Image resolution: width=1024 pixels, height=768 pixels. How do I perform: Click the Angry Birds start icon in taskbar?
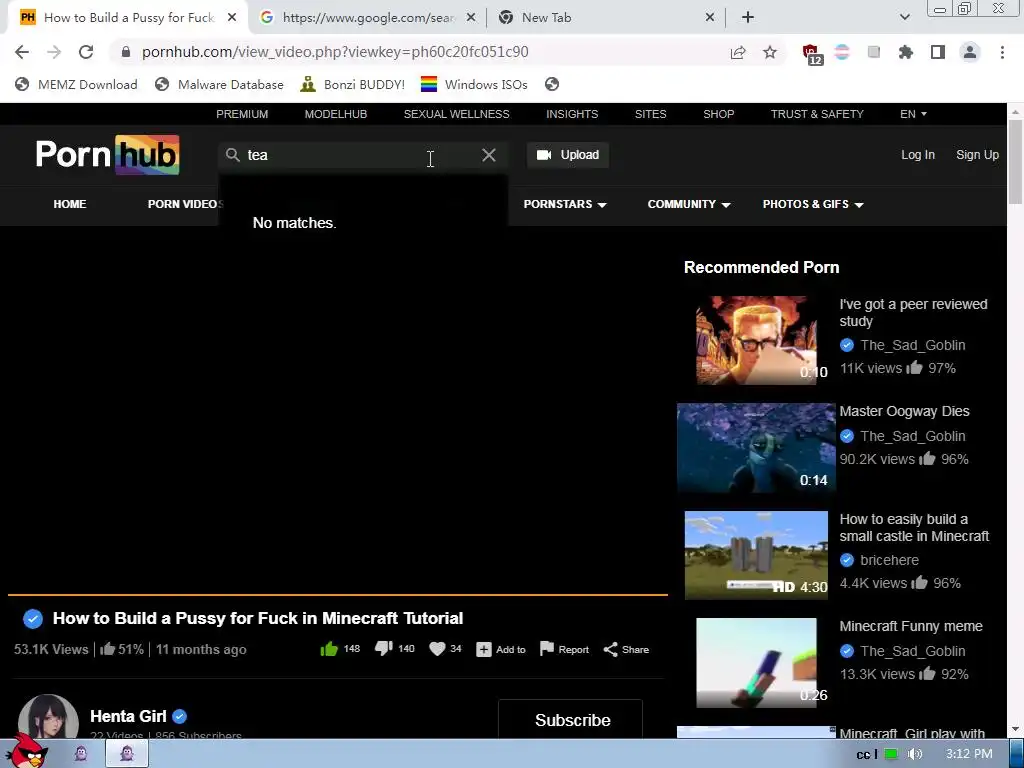click(27, 752)
